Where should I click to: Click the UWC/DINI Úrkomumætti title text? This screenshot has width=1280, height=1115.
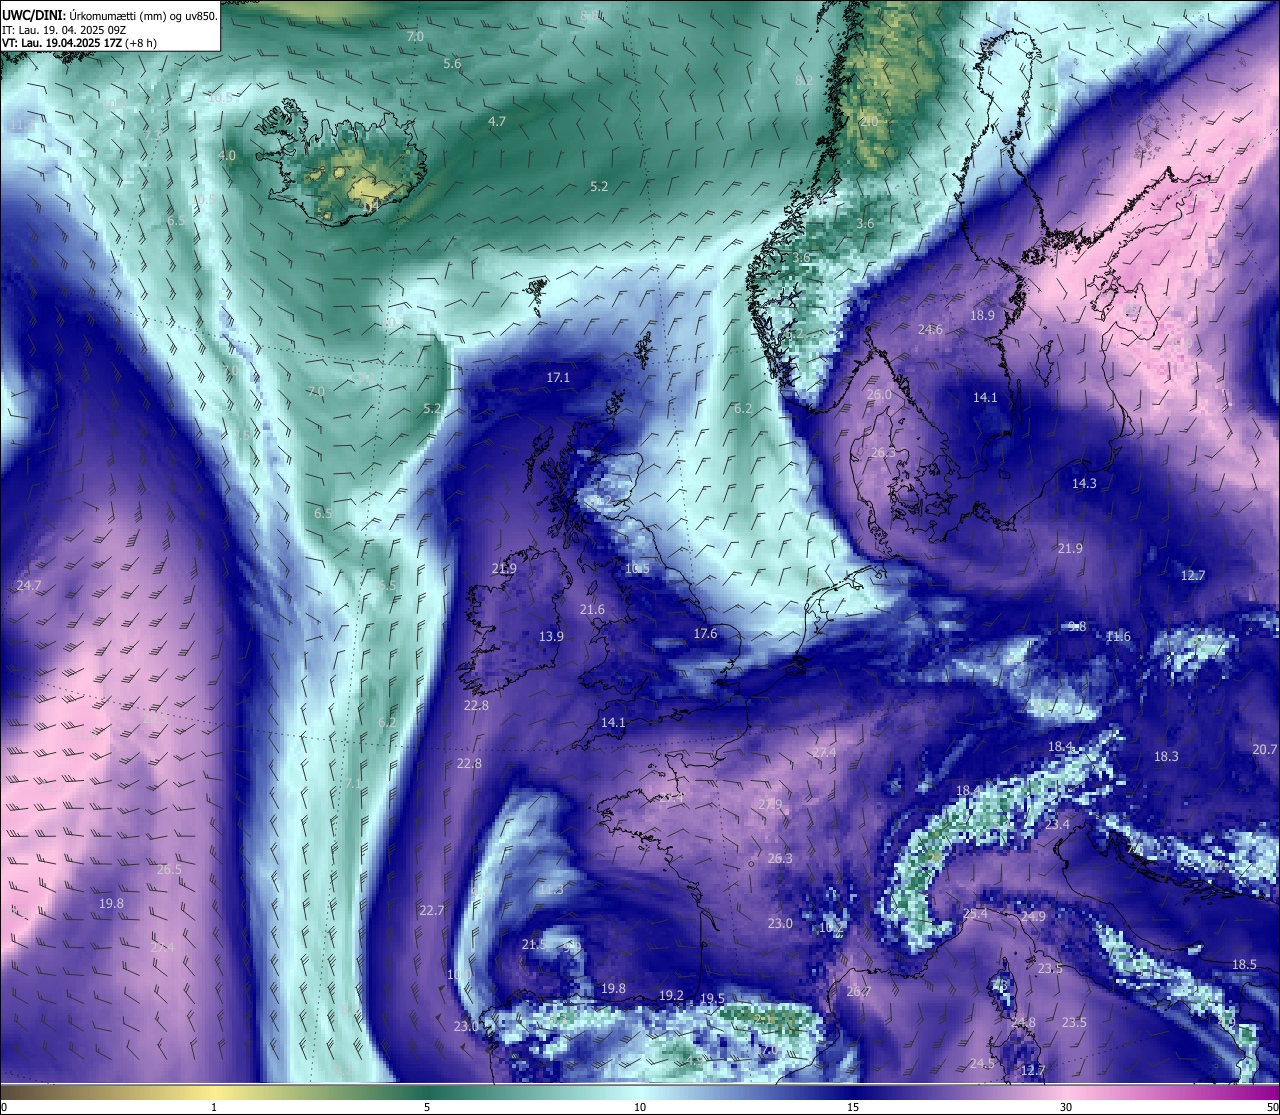(x=110, y=15)
